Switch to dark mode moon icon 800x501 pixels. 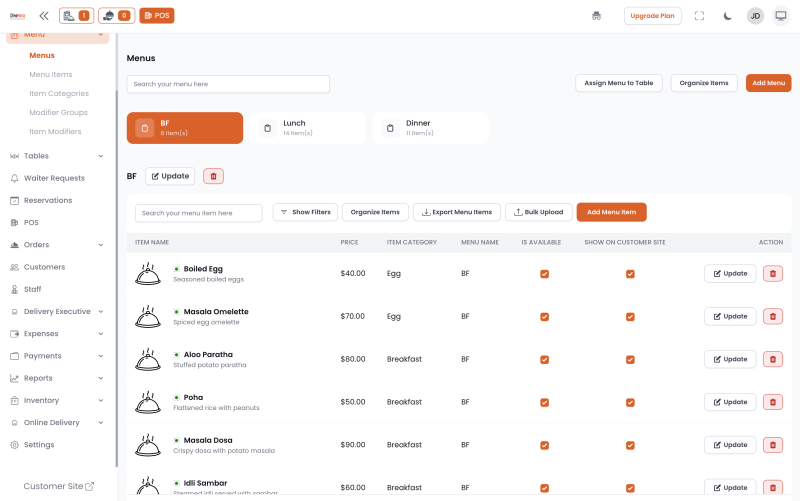728,16
